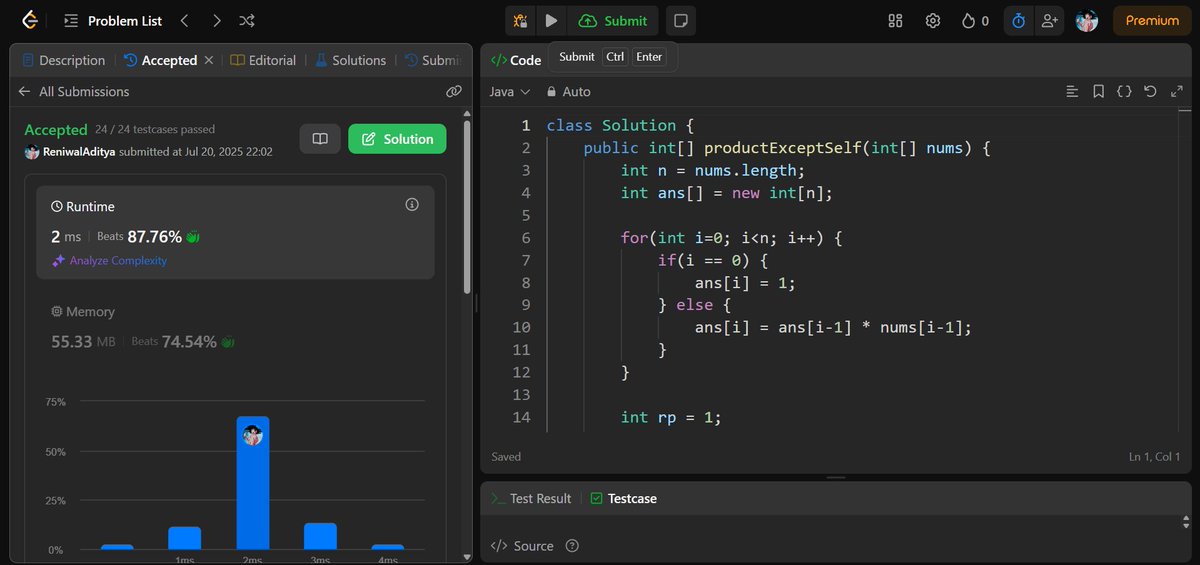Click the debug icon beside Run
The width and height of the screenshot is (1200, 565).
tap(520, 20)
